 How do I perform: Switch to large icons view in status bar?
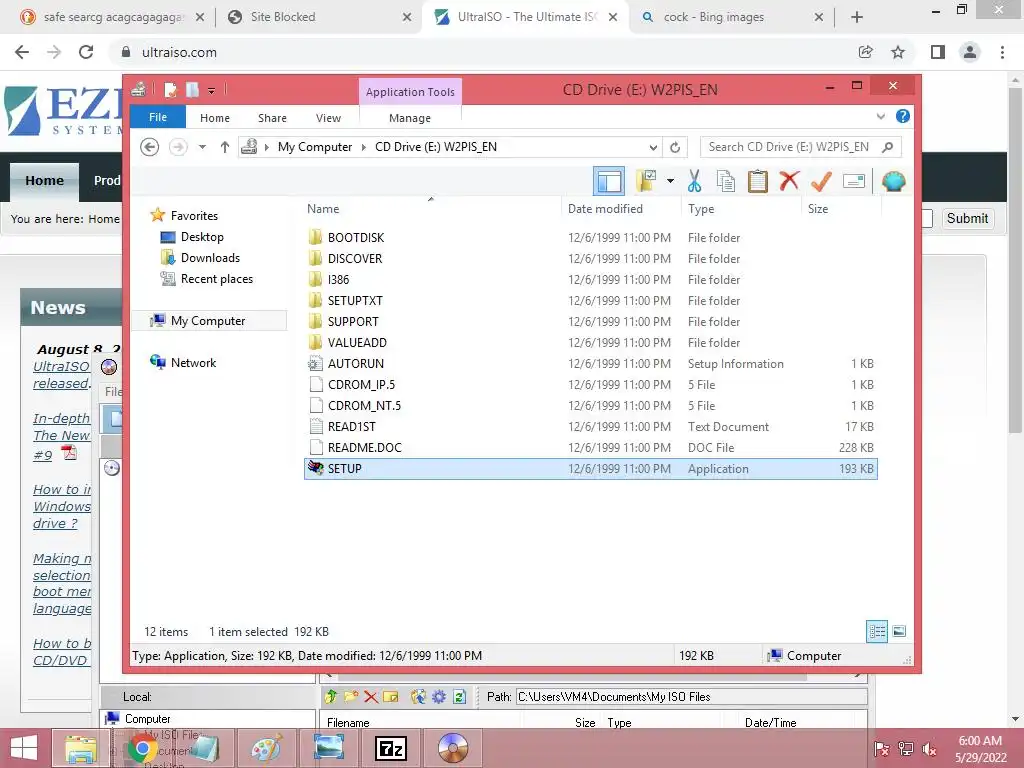899,631
